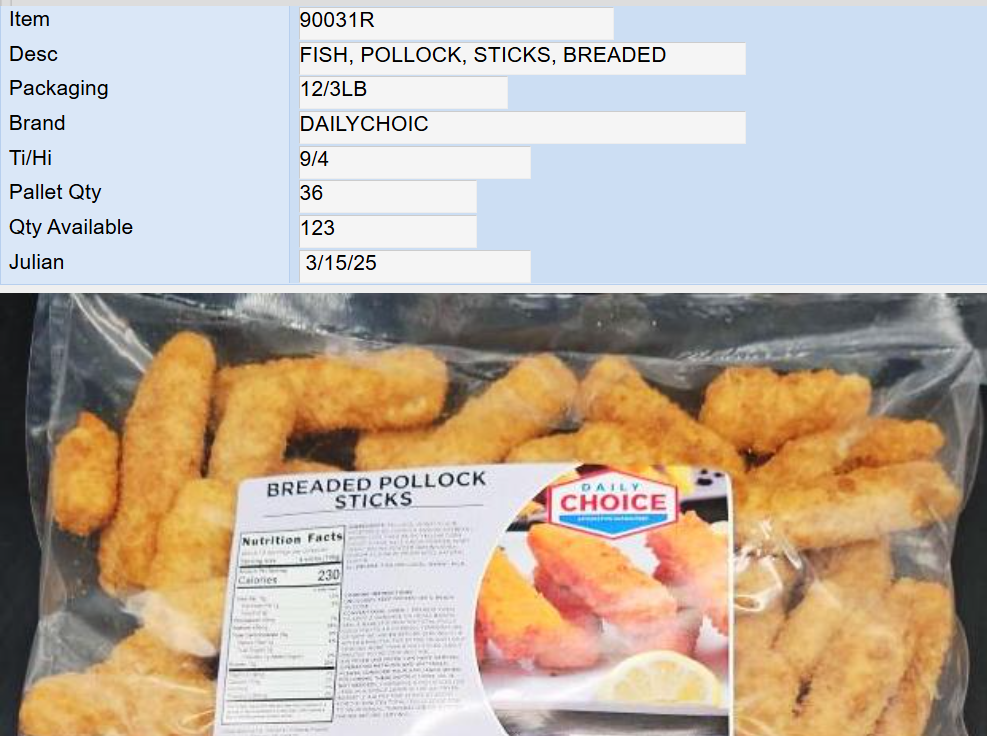Click the Daily Choice logo on the package

click(612, 503)
